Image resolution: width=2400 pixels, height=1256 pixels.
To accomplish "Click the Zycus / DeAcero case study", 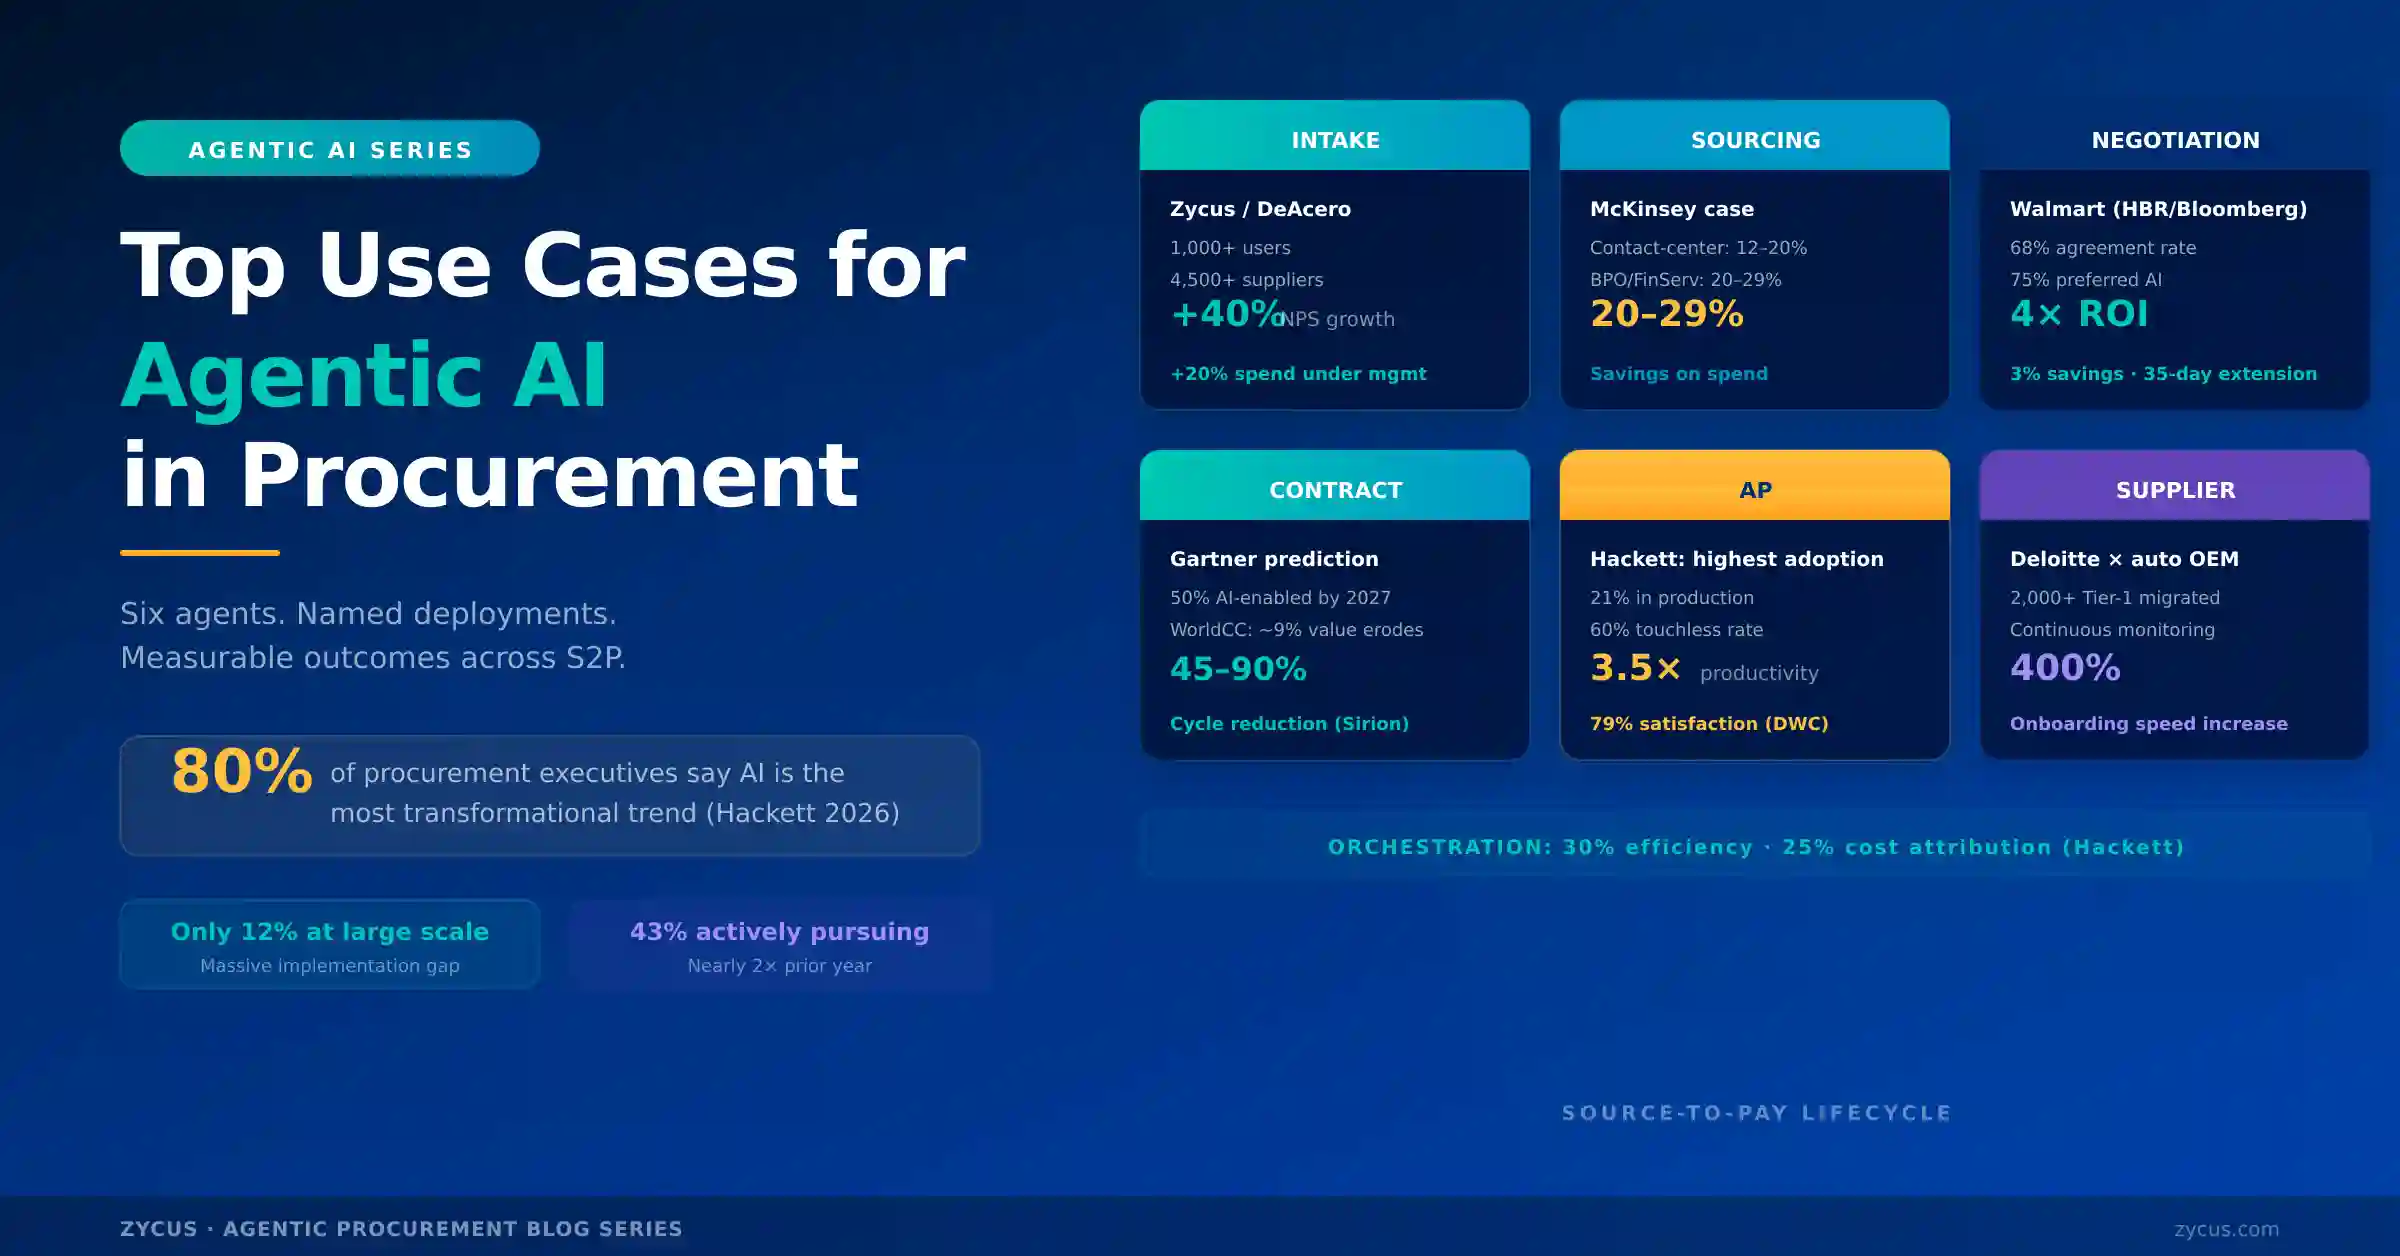I will (1259, 209).
